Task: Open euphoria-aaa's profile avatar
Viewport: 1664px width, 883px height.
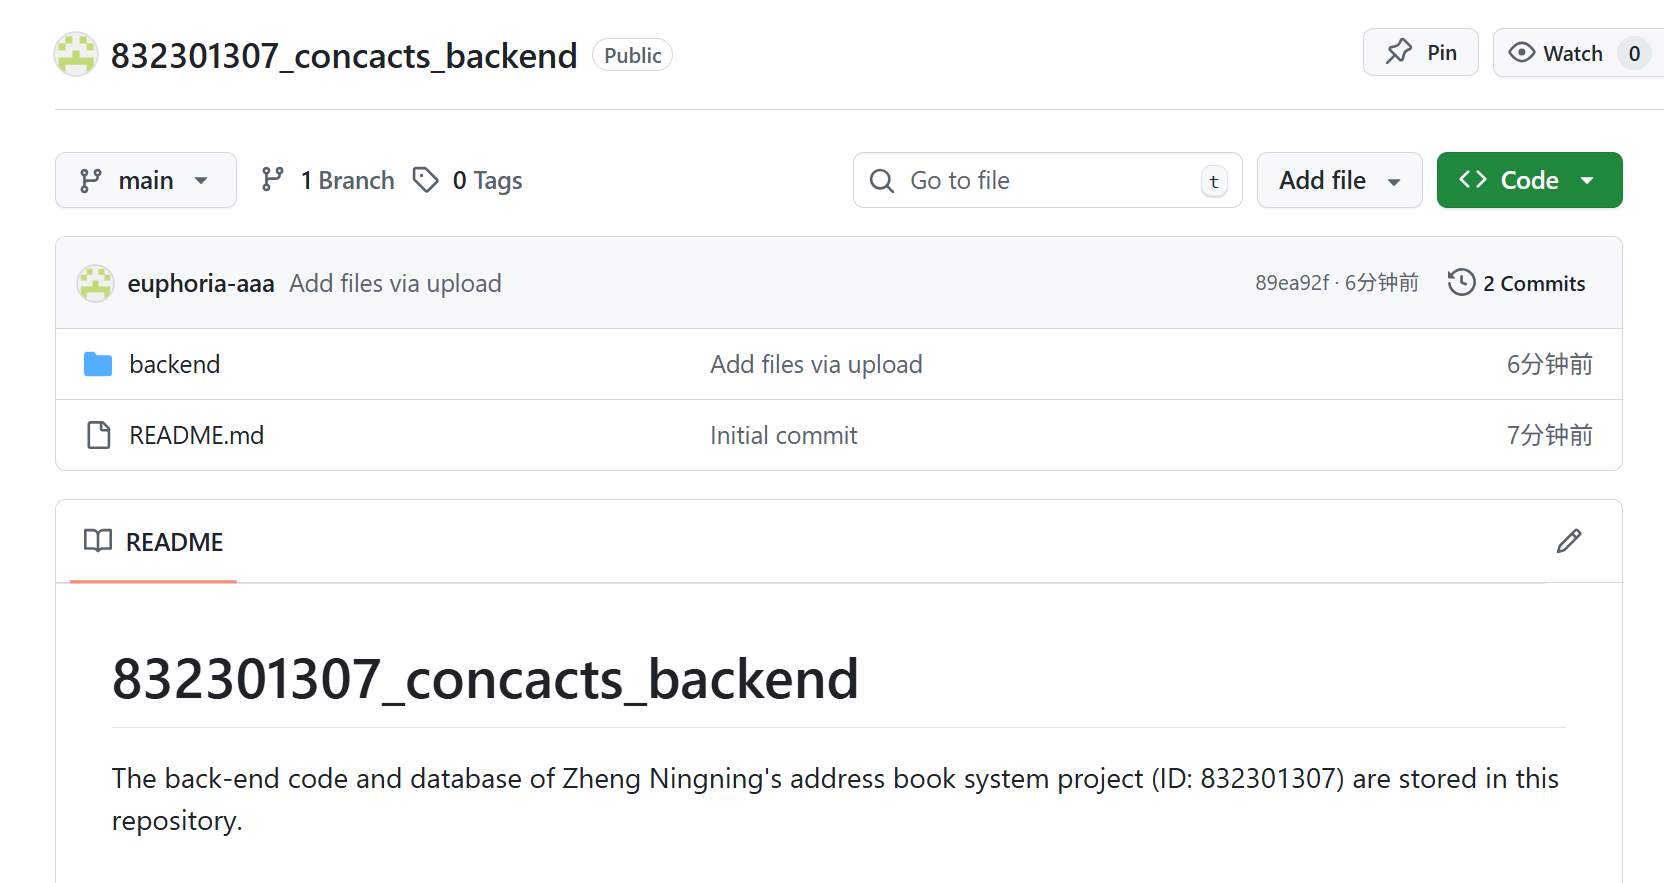Action: click(95, 283)
